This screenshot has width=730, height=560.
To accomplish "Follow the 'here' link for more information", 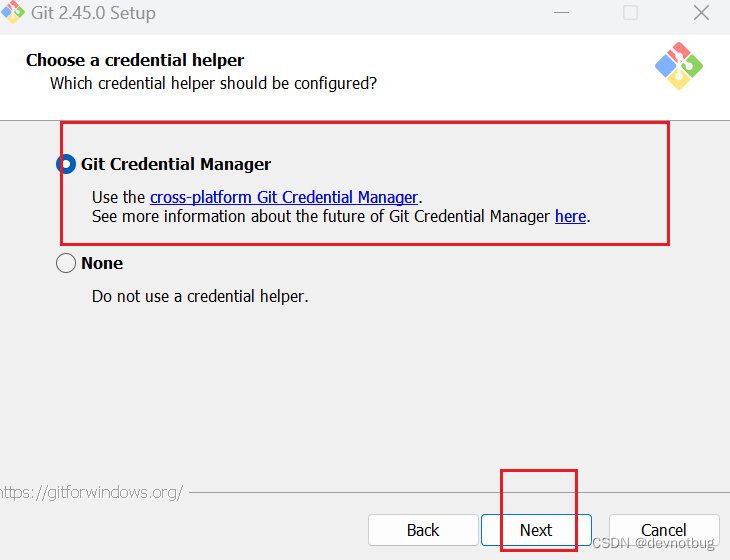I will click(x=570, y=216).
